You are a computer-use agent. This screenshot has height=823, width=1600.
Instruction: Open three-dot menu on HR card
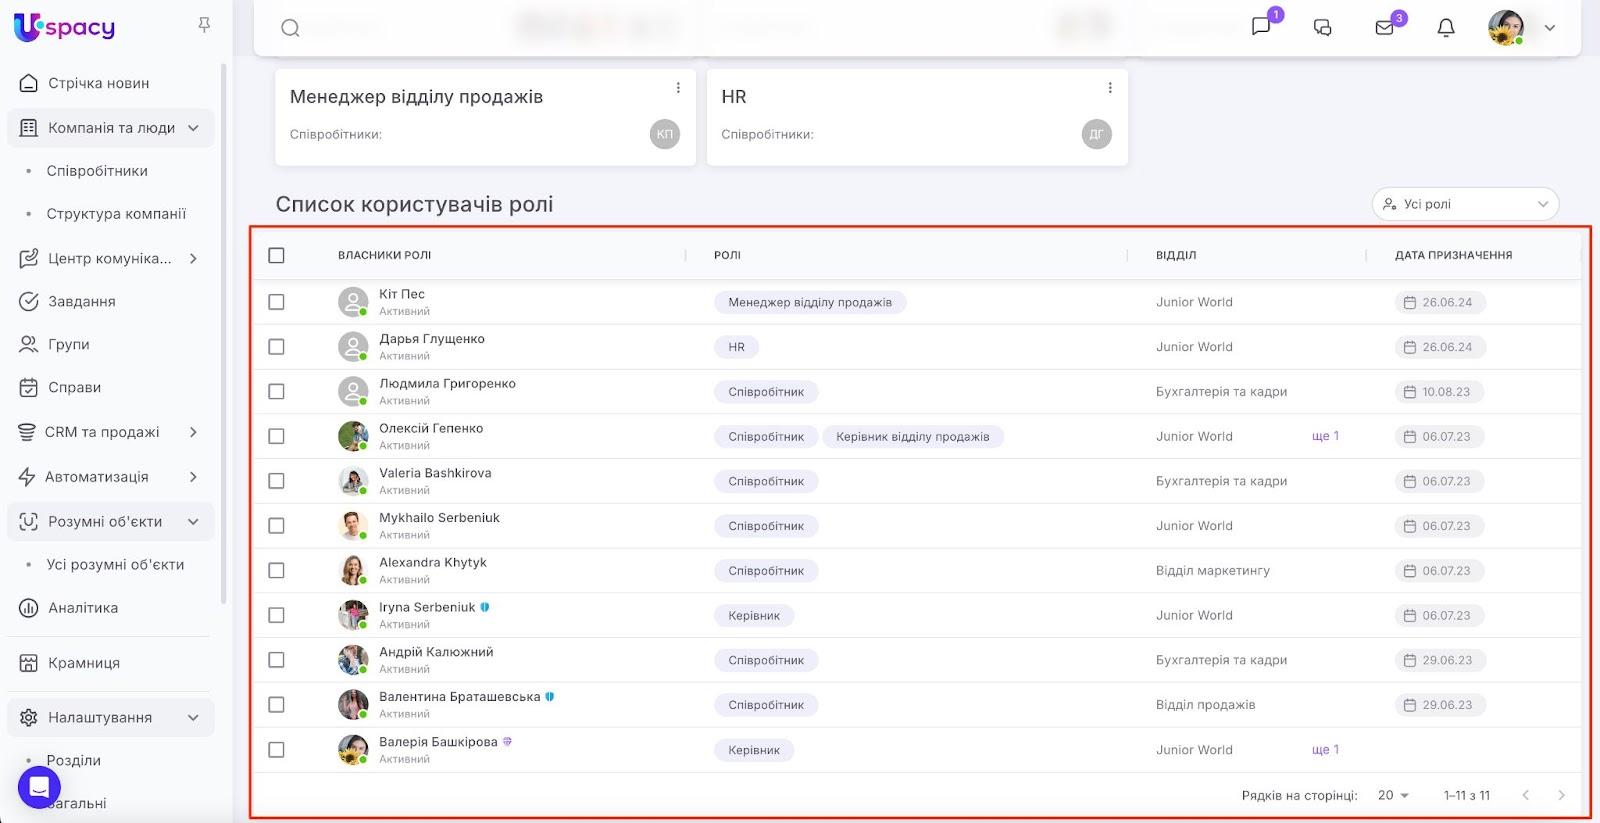click(x=1110, y=88)
